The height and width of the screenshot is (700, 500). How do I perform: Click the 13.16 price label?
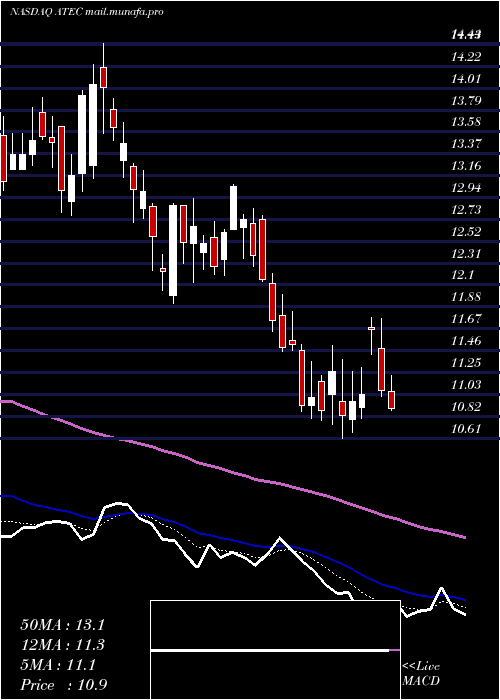tap(466, 166)
